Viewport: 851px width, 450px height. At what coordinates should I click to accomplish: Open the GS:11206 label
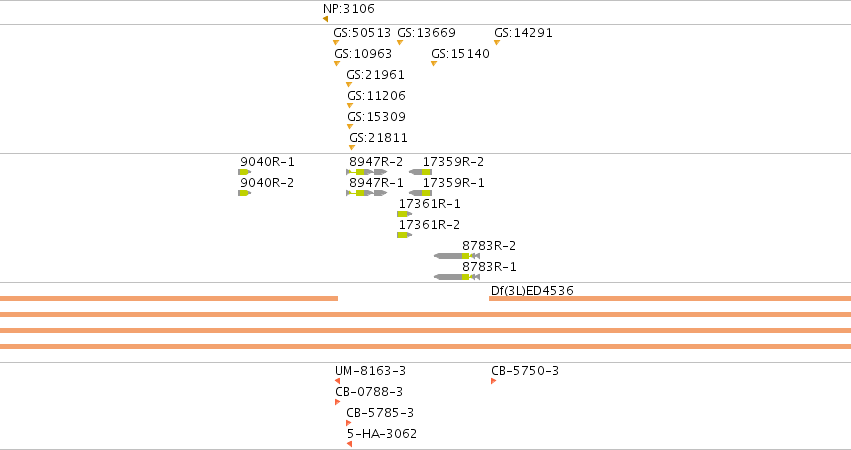(x=377, y=96)
